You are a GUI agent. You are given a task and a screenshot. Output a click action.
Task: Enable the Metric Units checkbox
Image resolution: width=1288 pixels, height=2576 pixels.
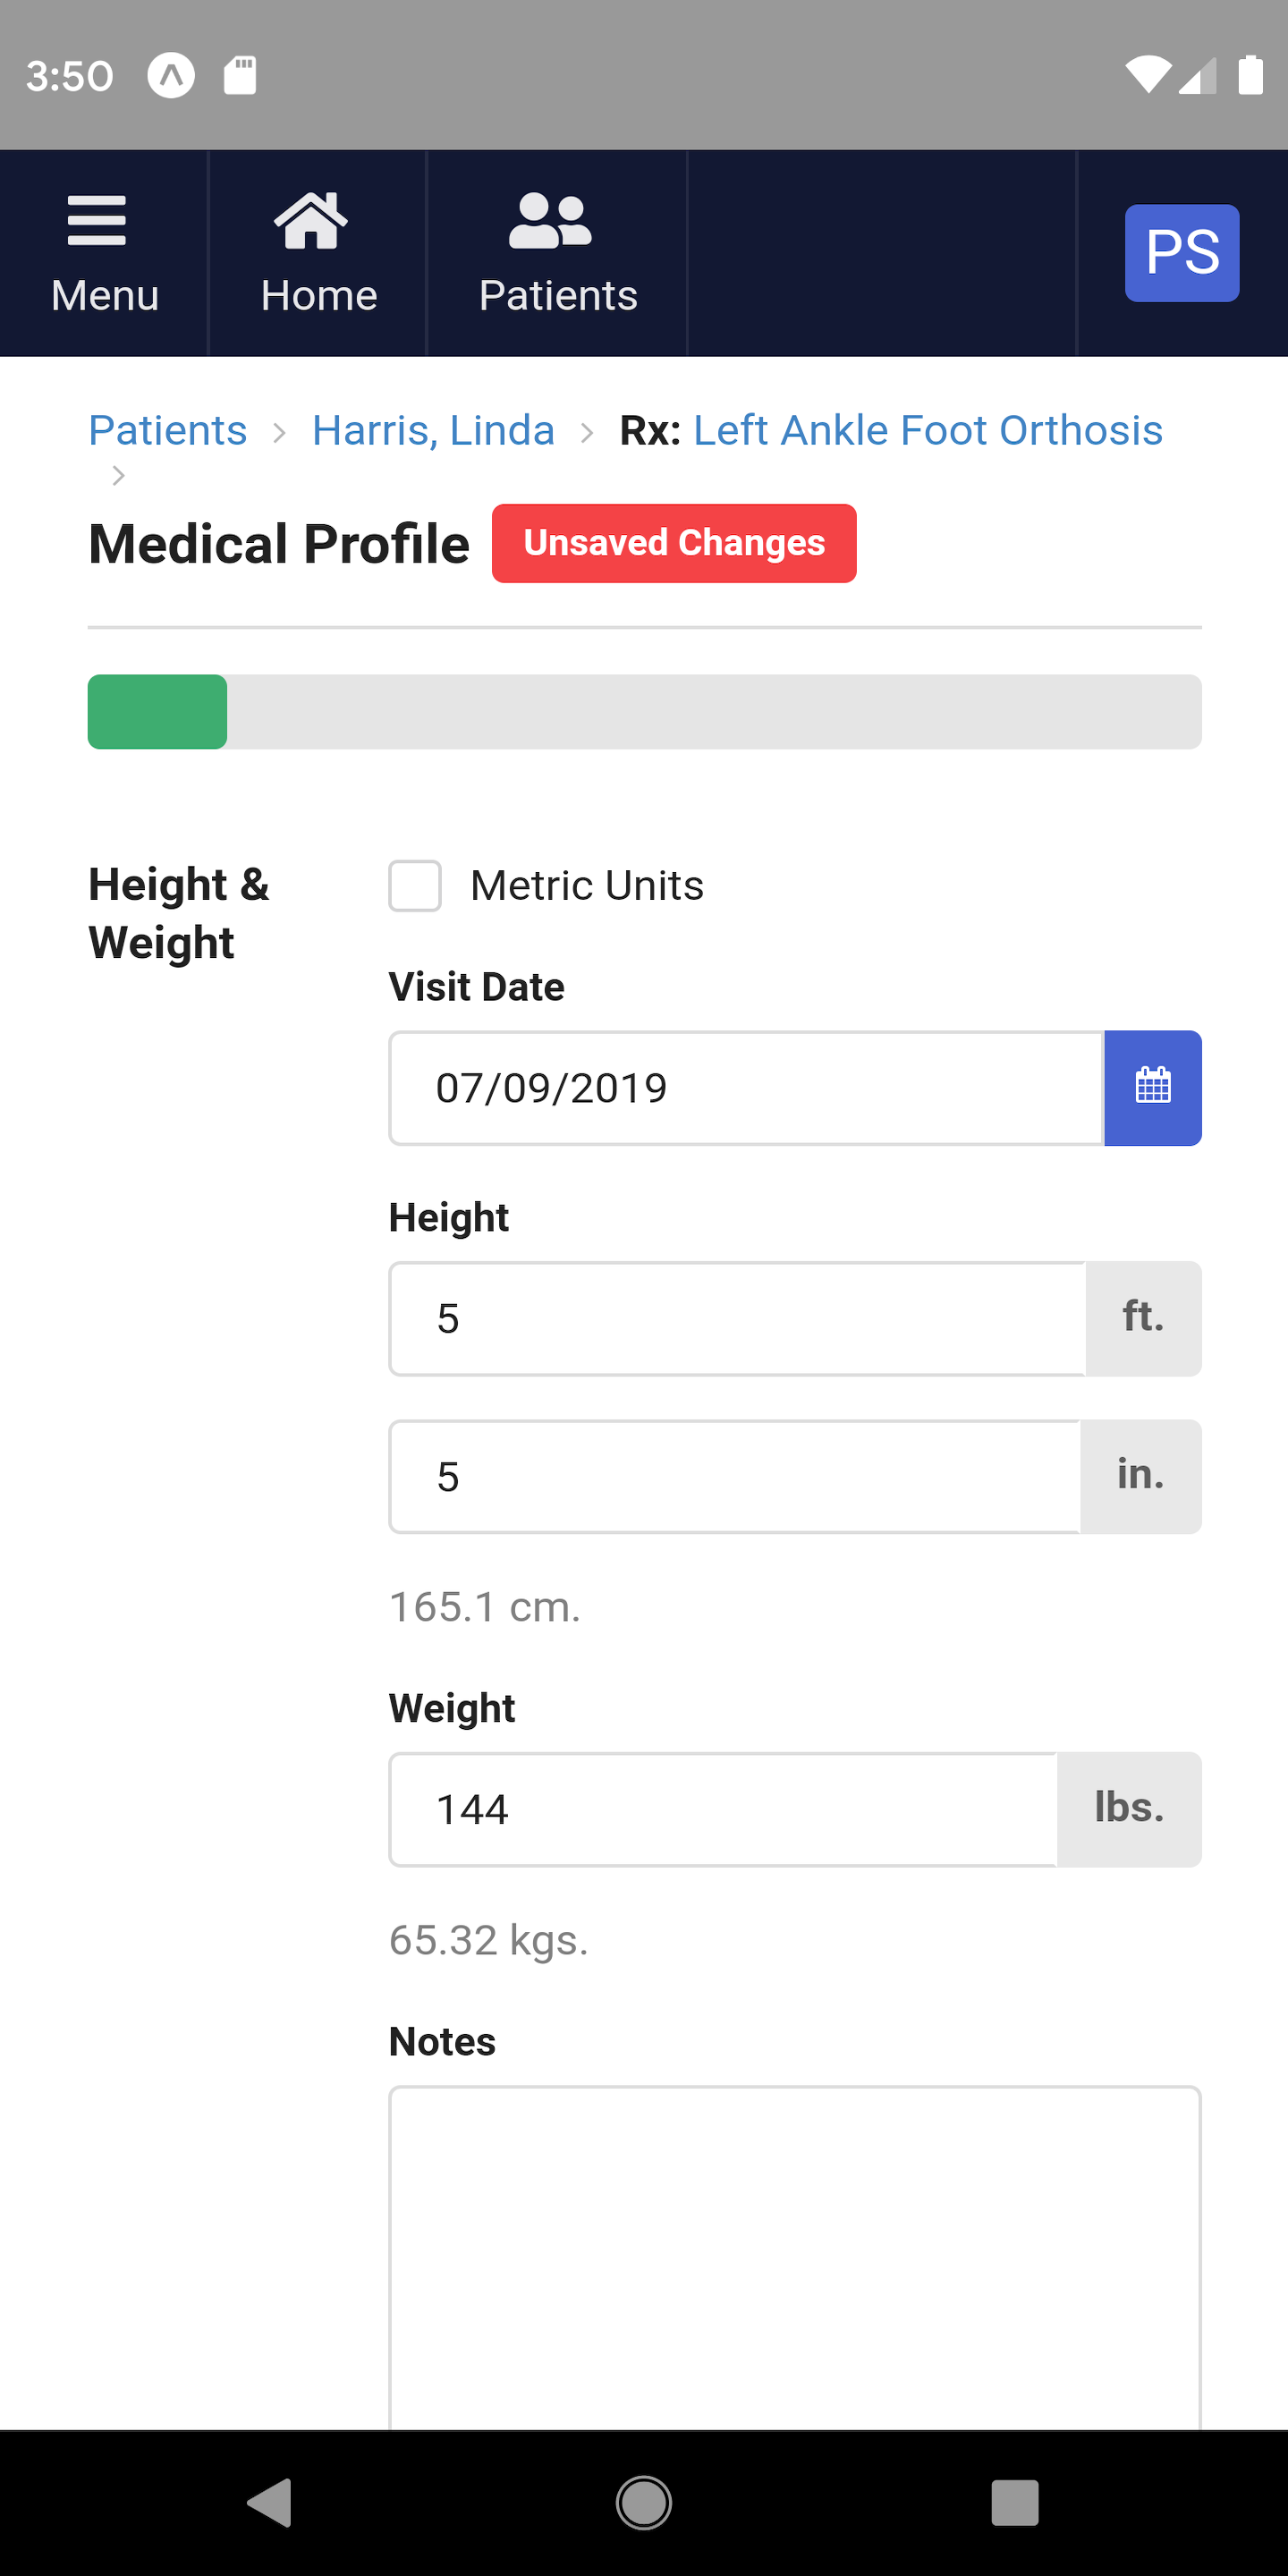click(415, 886)
